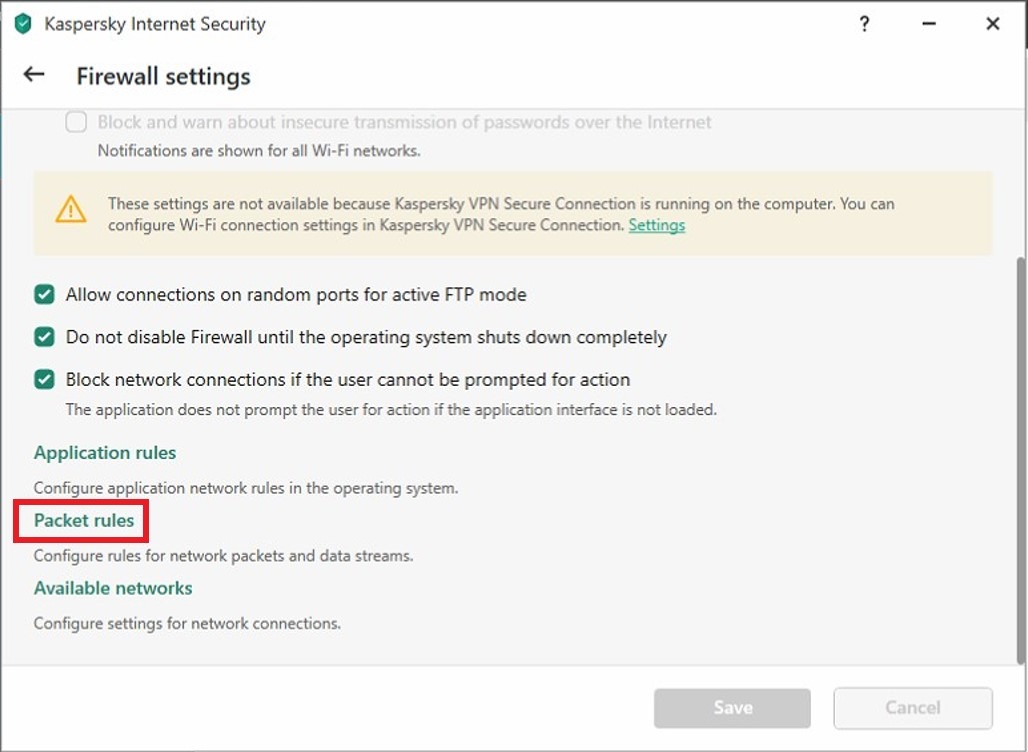The height and width of the screenshot is (752, 1028).
Task: Open the VPN Secure Connection Settings link
Action: tap(656, 225)
